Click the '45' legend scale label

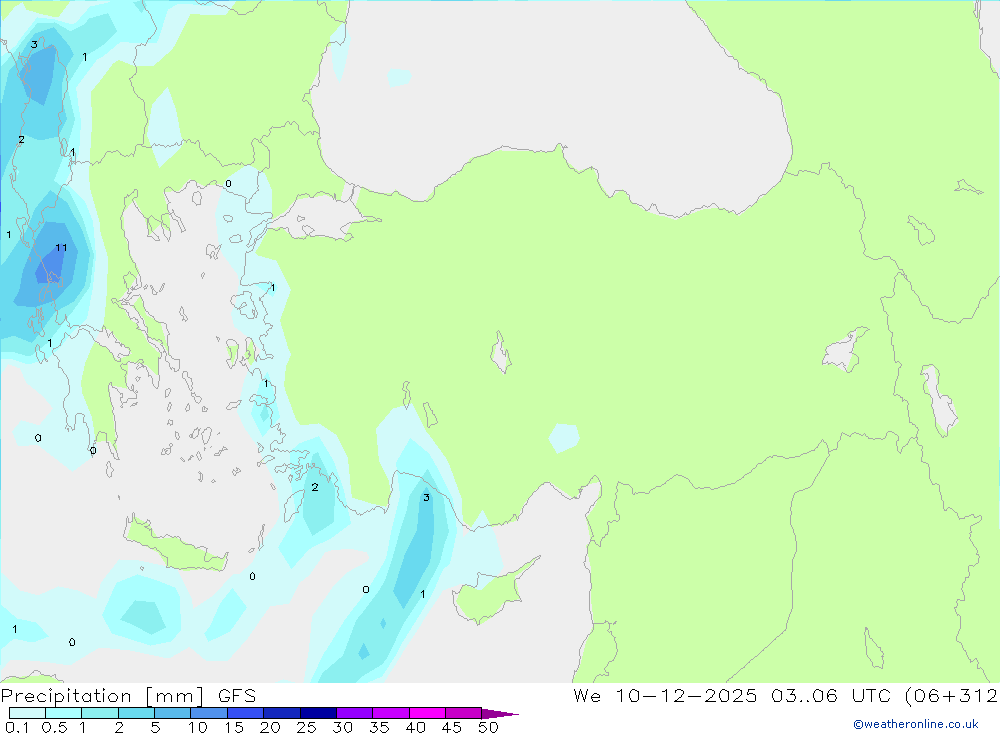452,727
